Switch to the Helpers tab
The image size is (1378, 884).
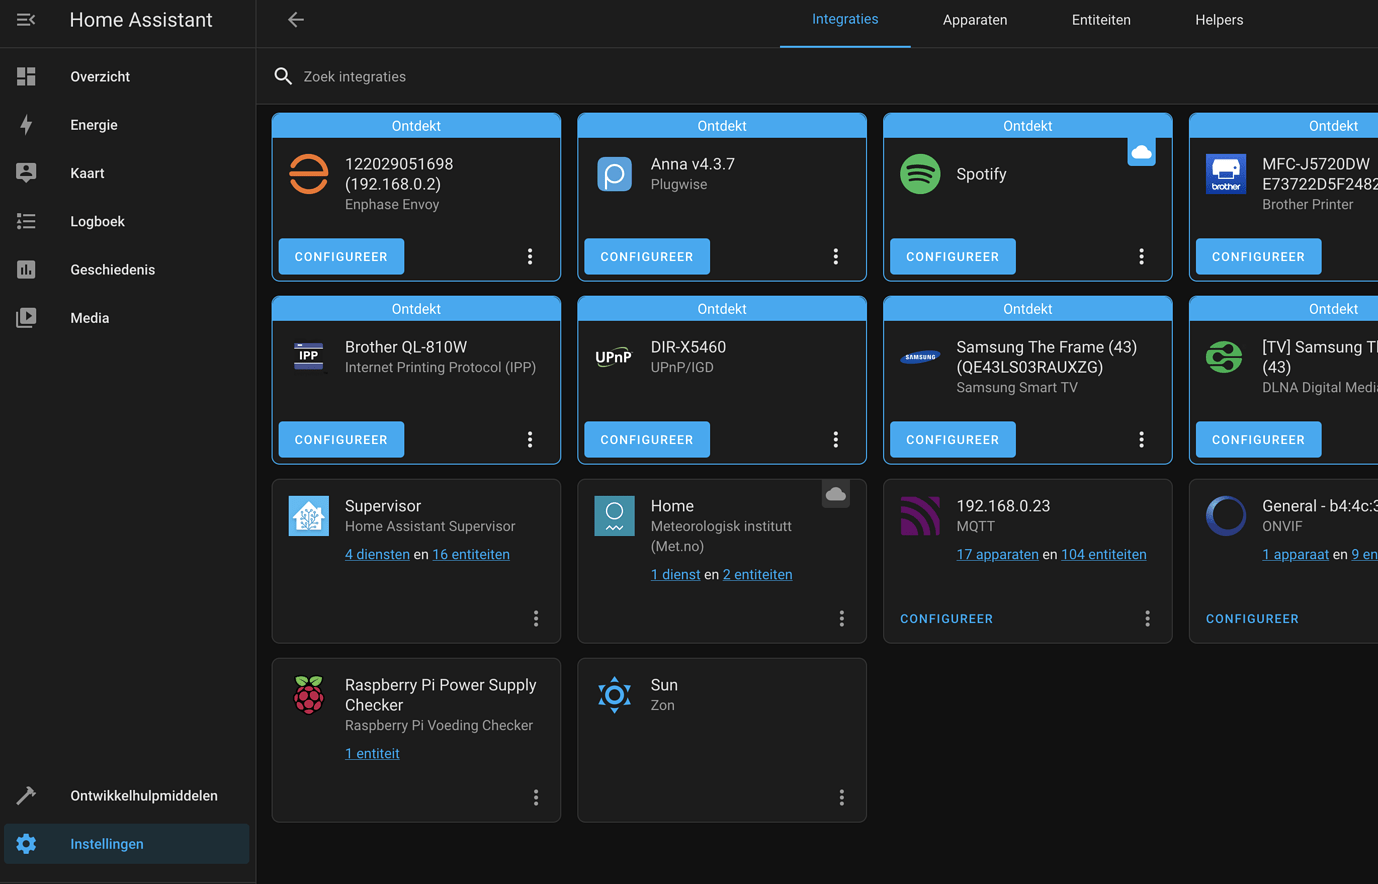1219,20
